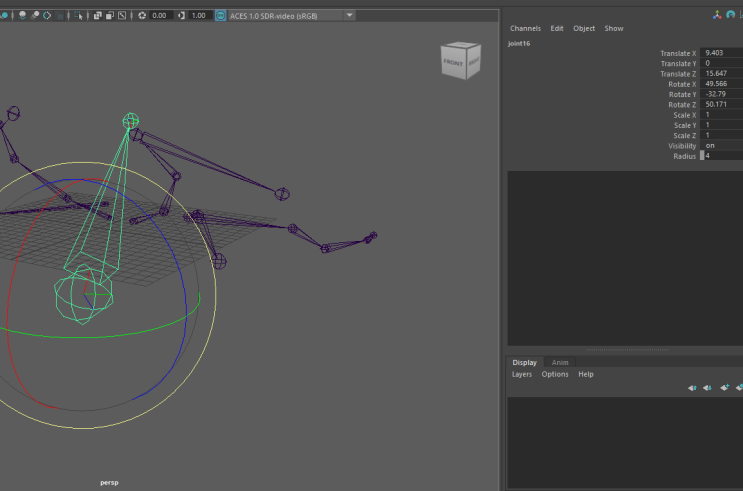Select the Translate Y channel label
Viewport: 743px width, 491px height.
(x=678, y=64)
